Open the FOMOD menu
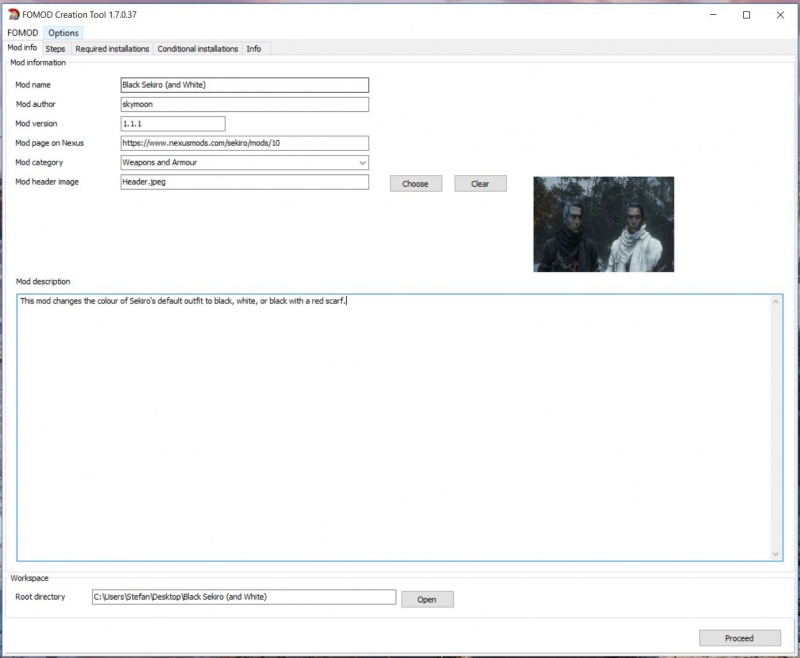 22,33
